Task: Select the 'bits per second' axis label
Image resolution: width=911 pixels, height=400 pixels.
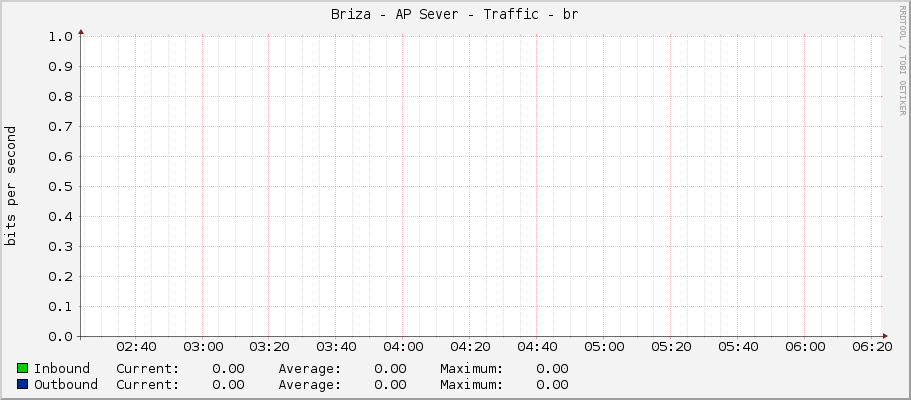Action: coord(10,186)
